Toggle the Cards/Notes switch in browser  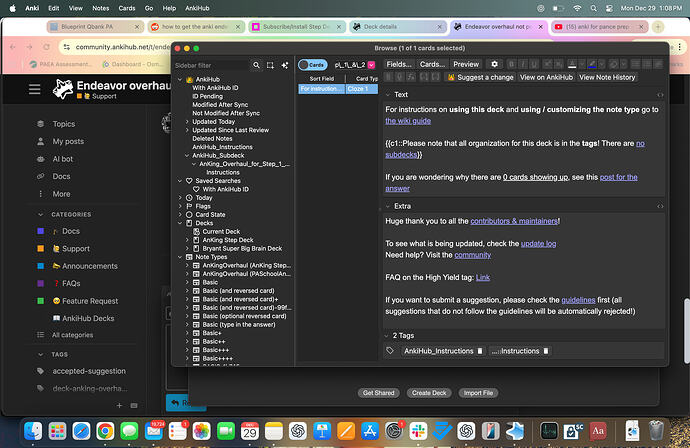click(x=312, y=65)
